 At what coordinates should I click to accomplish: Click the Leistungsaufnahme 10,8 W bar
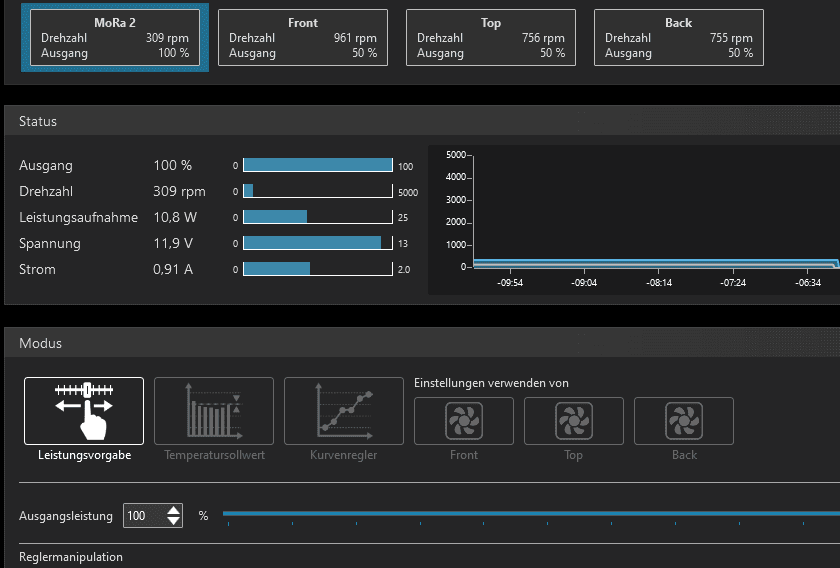pyautogui.click(x=318, y=217)
